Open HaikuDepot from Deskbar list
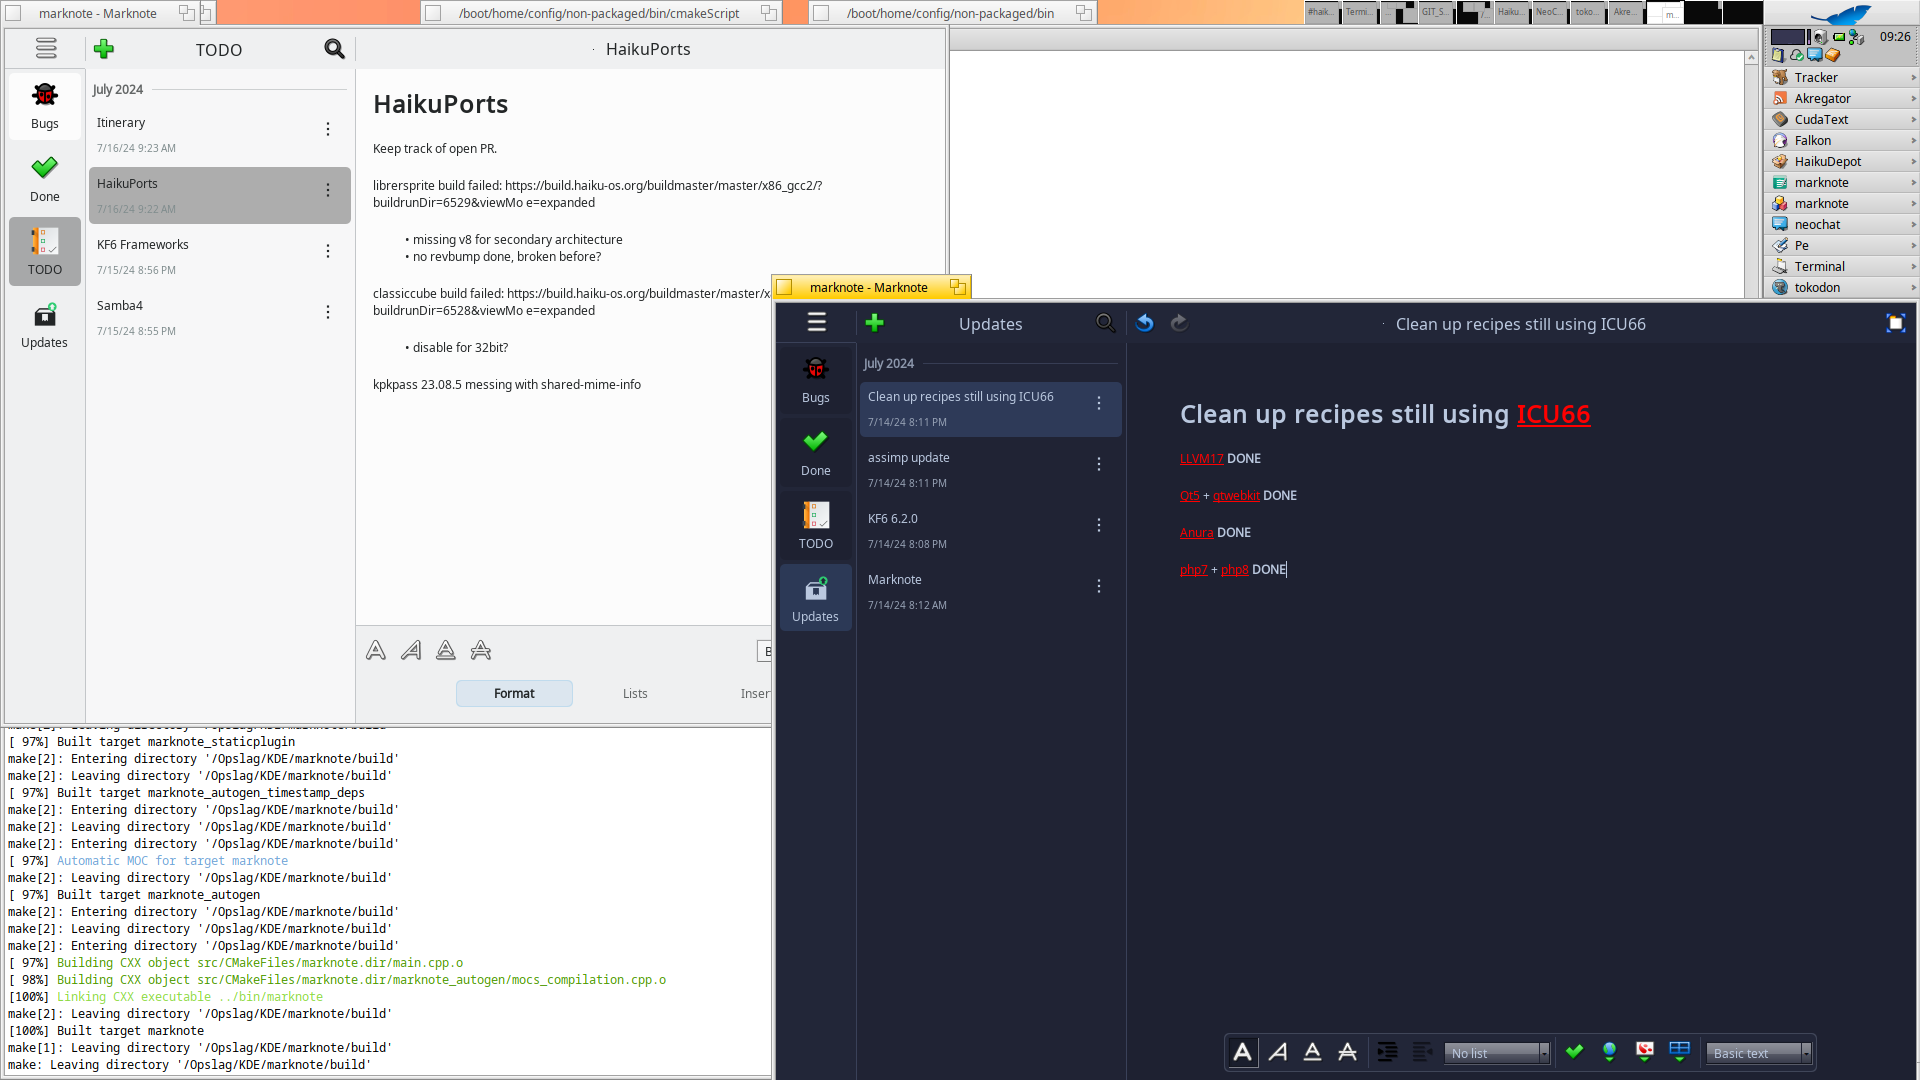1920x1080 pixels. pyautogui.click(x=1841, y=161)
